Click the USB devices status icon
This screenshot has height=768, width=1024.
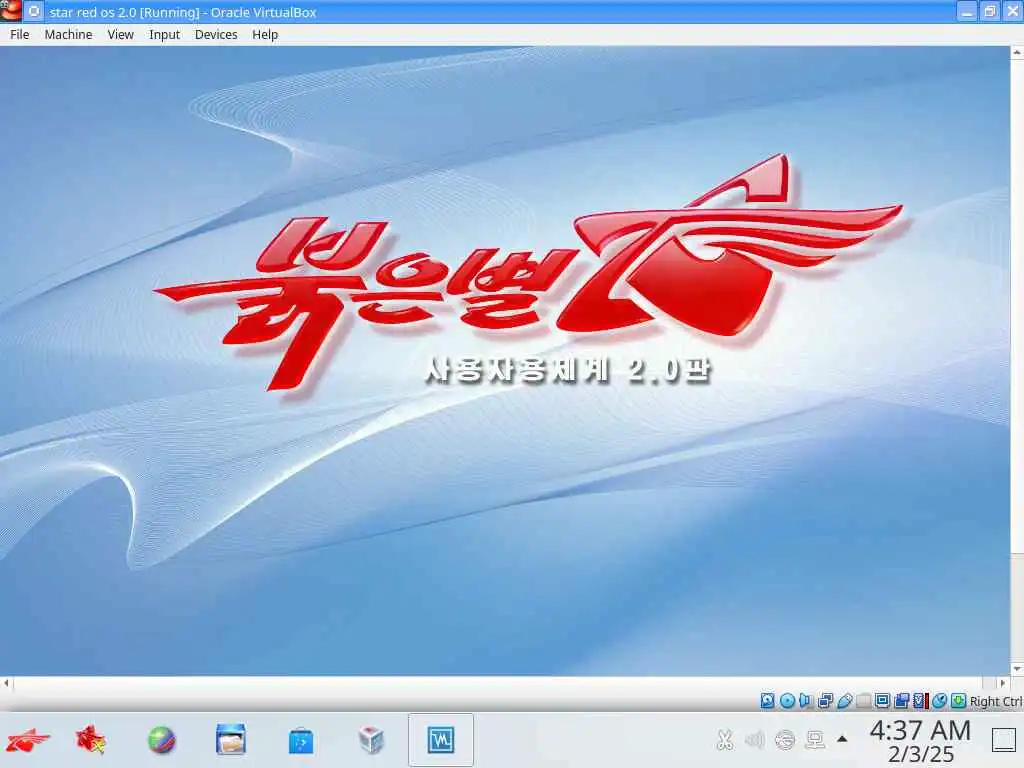[x=844, y=701]
